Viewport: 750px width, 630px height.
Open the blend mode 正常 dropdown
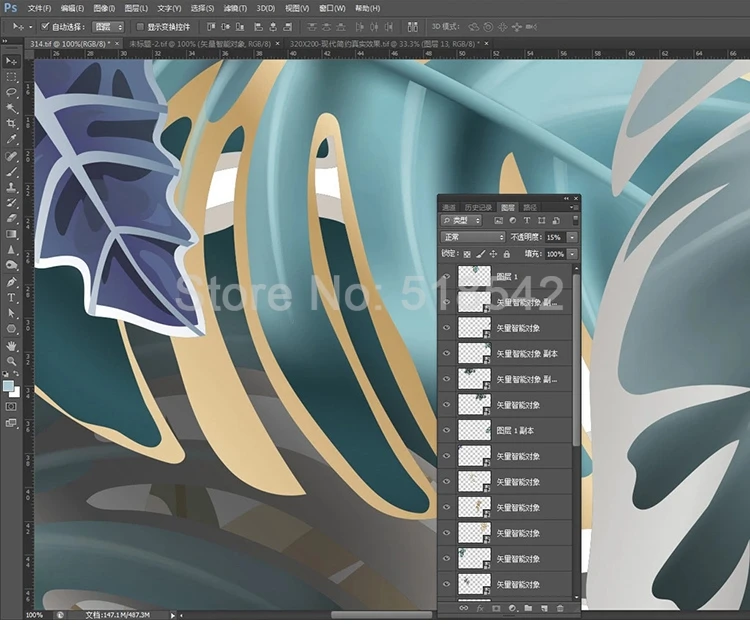point(473,237)
